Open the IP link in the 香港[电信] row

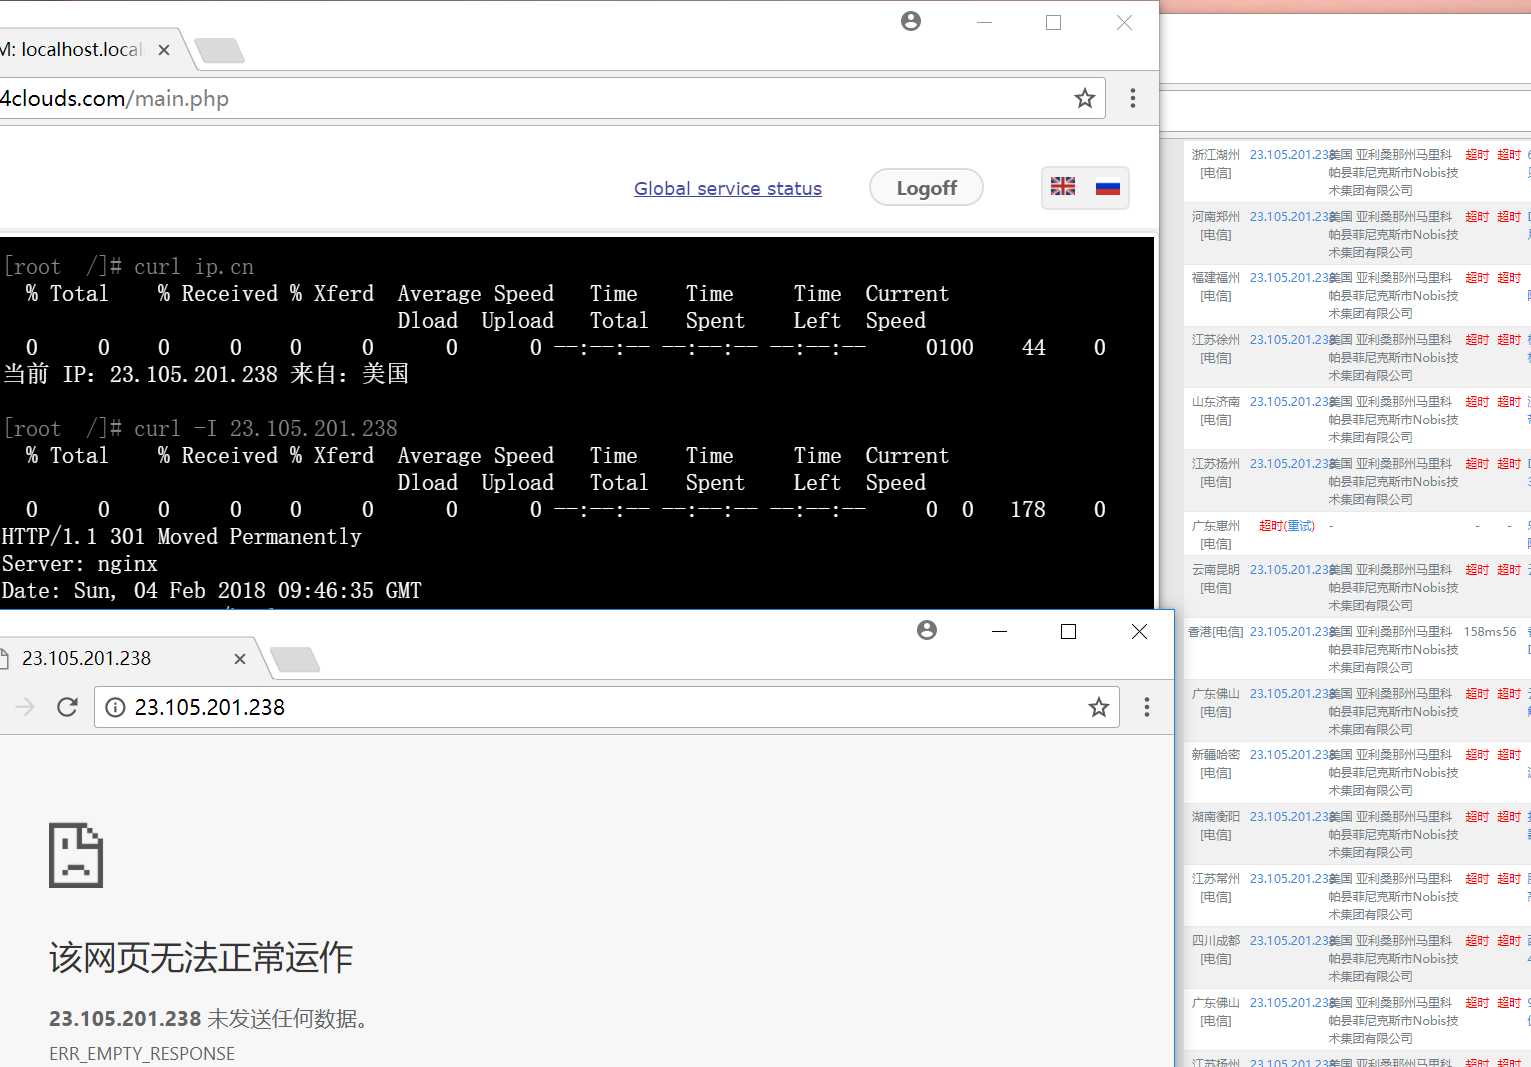click(x=1289, y=632)
